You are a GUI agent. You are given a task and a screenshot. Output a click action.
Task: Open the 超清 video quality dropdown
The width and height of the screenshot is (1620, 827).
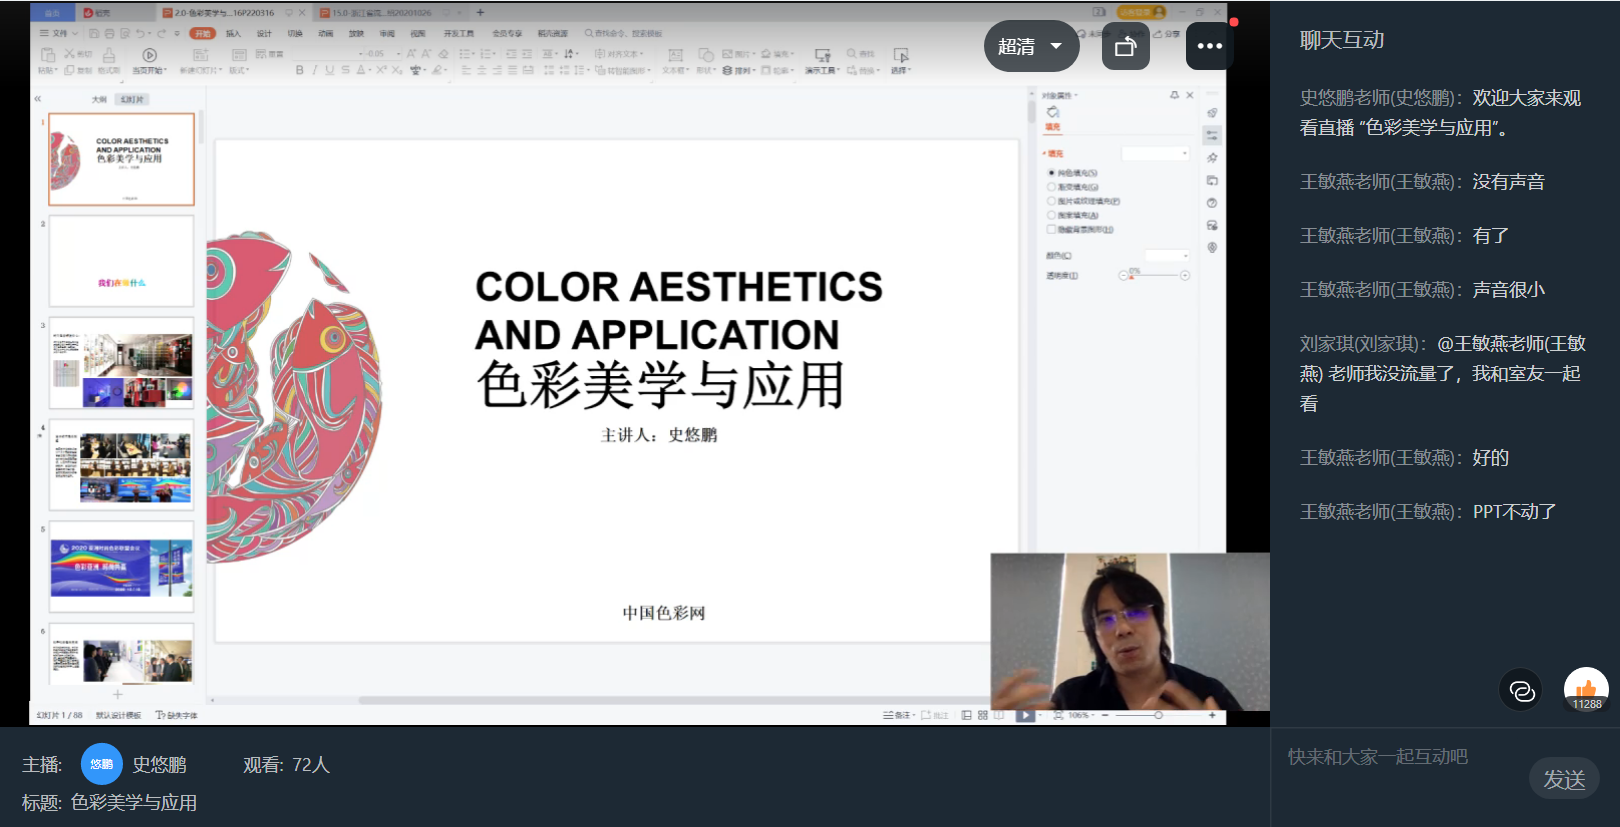[1031, 46]
